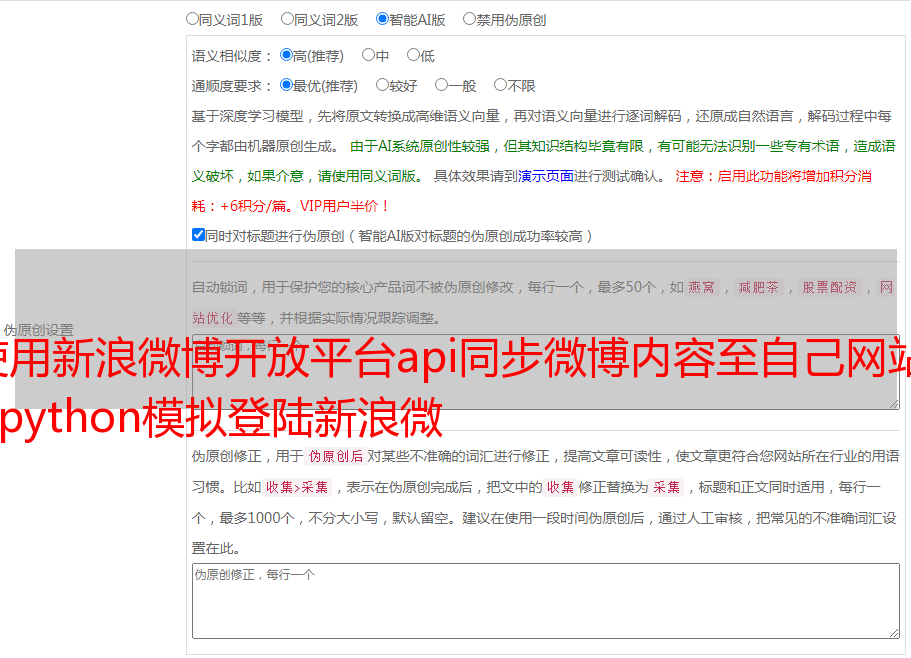
Task: Set 通顺度要求 to 较好
Action: tap(382, 85)
